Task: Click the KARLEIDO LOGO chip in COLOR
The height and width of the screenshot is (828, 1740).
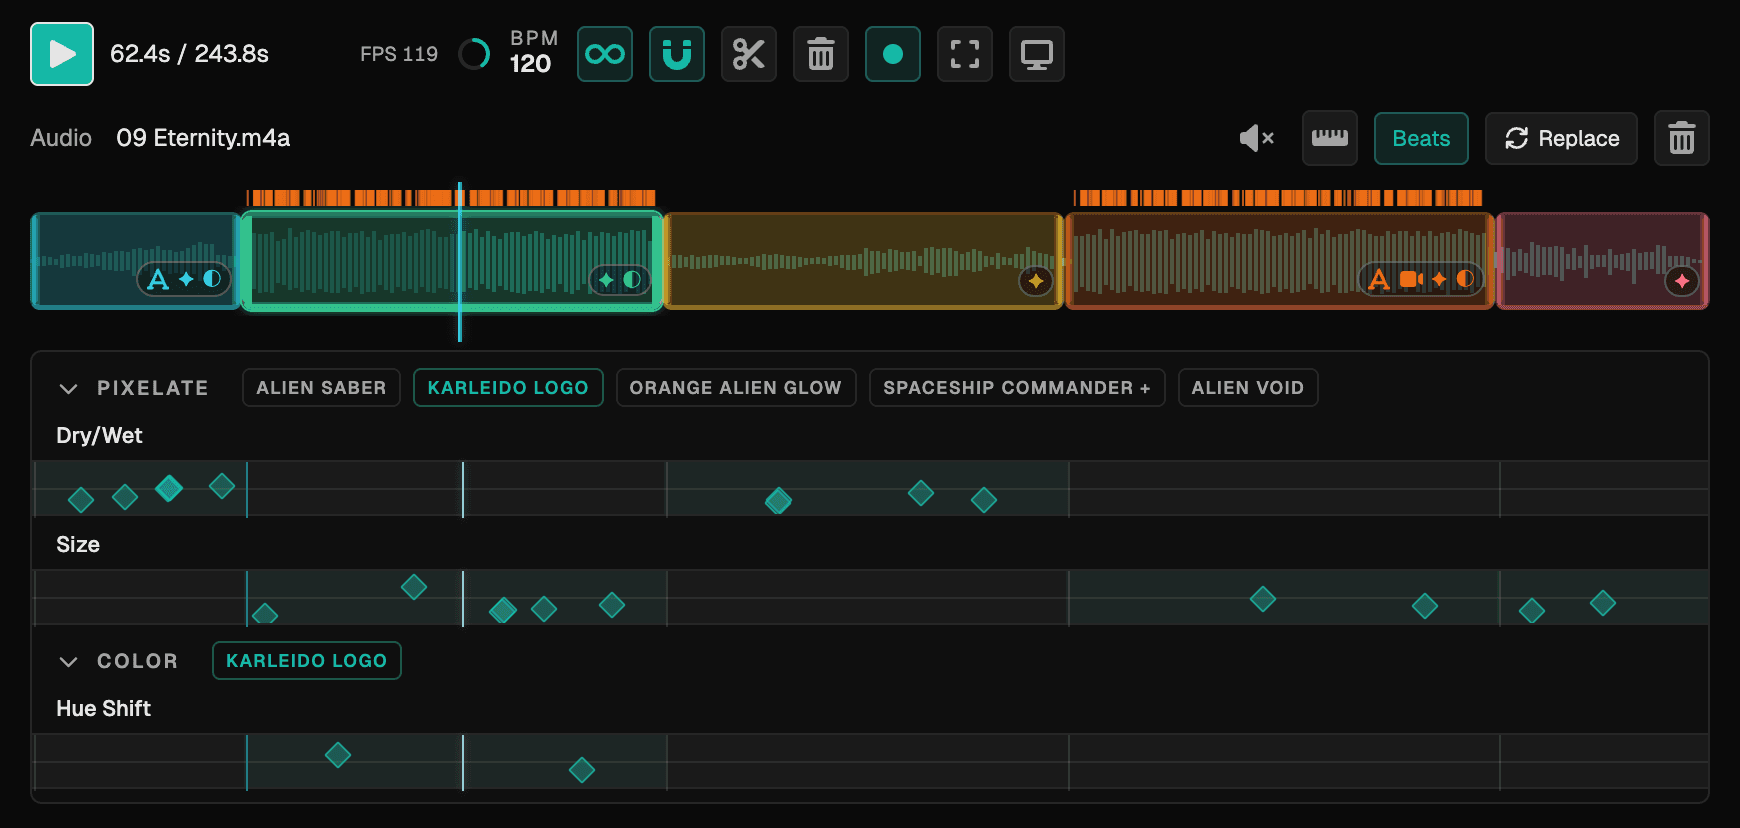Action: (307, 661)
